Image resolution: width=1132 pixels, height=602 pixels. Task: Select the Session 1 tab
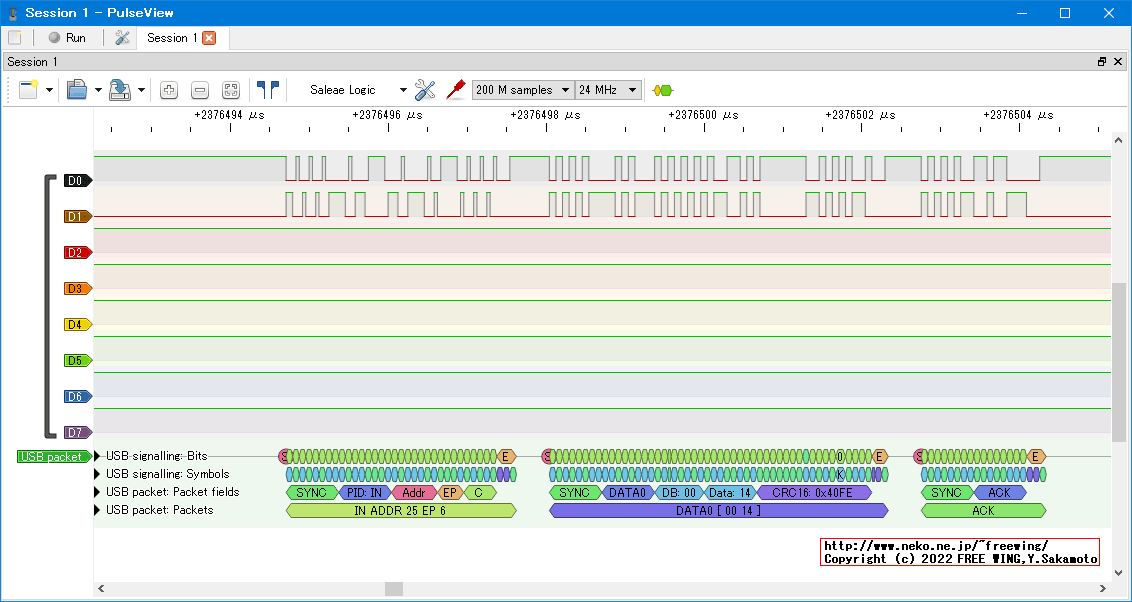coord(171,38)
